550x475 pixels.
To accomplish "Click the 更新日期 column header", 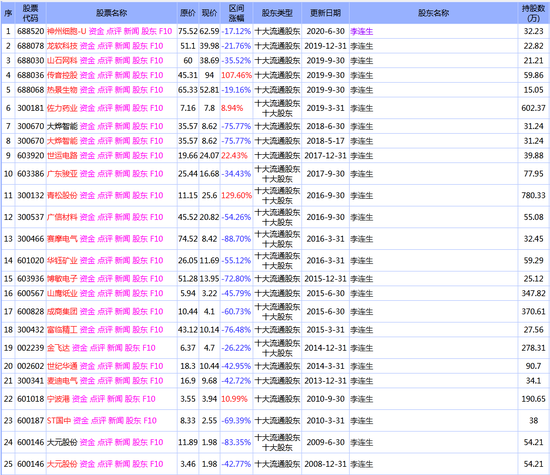I will [326, 13].
